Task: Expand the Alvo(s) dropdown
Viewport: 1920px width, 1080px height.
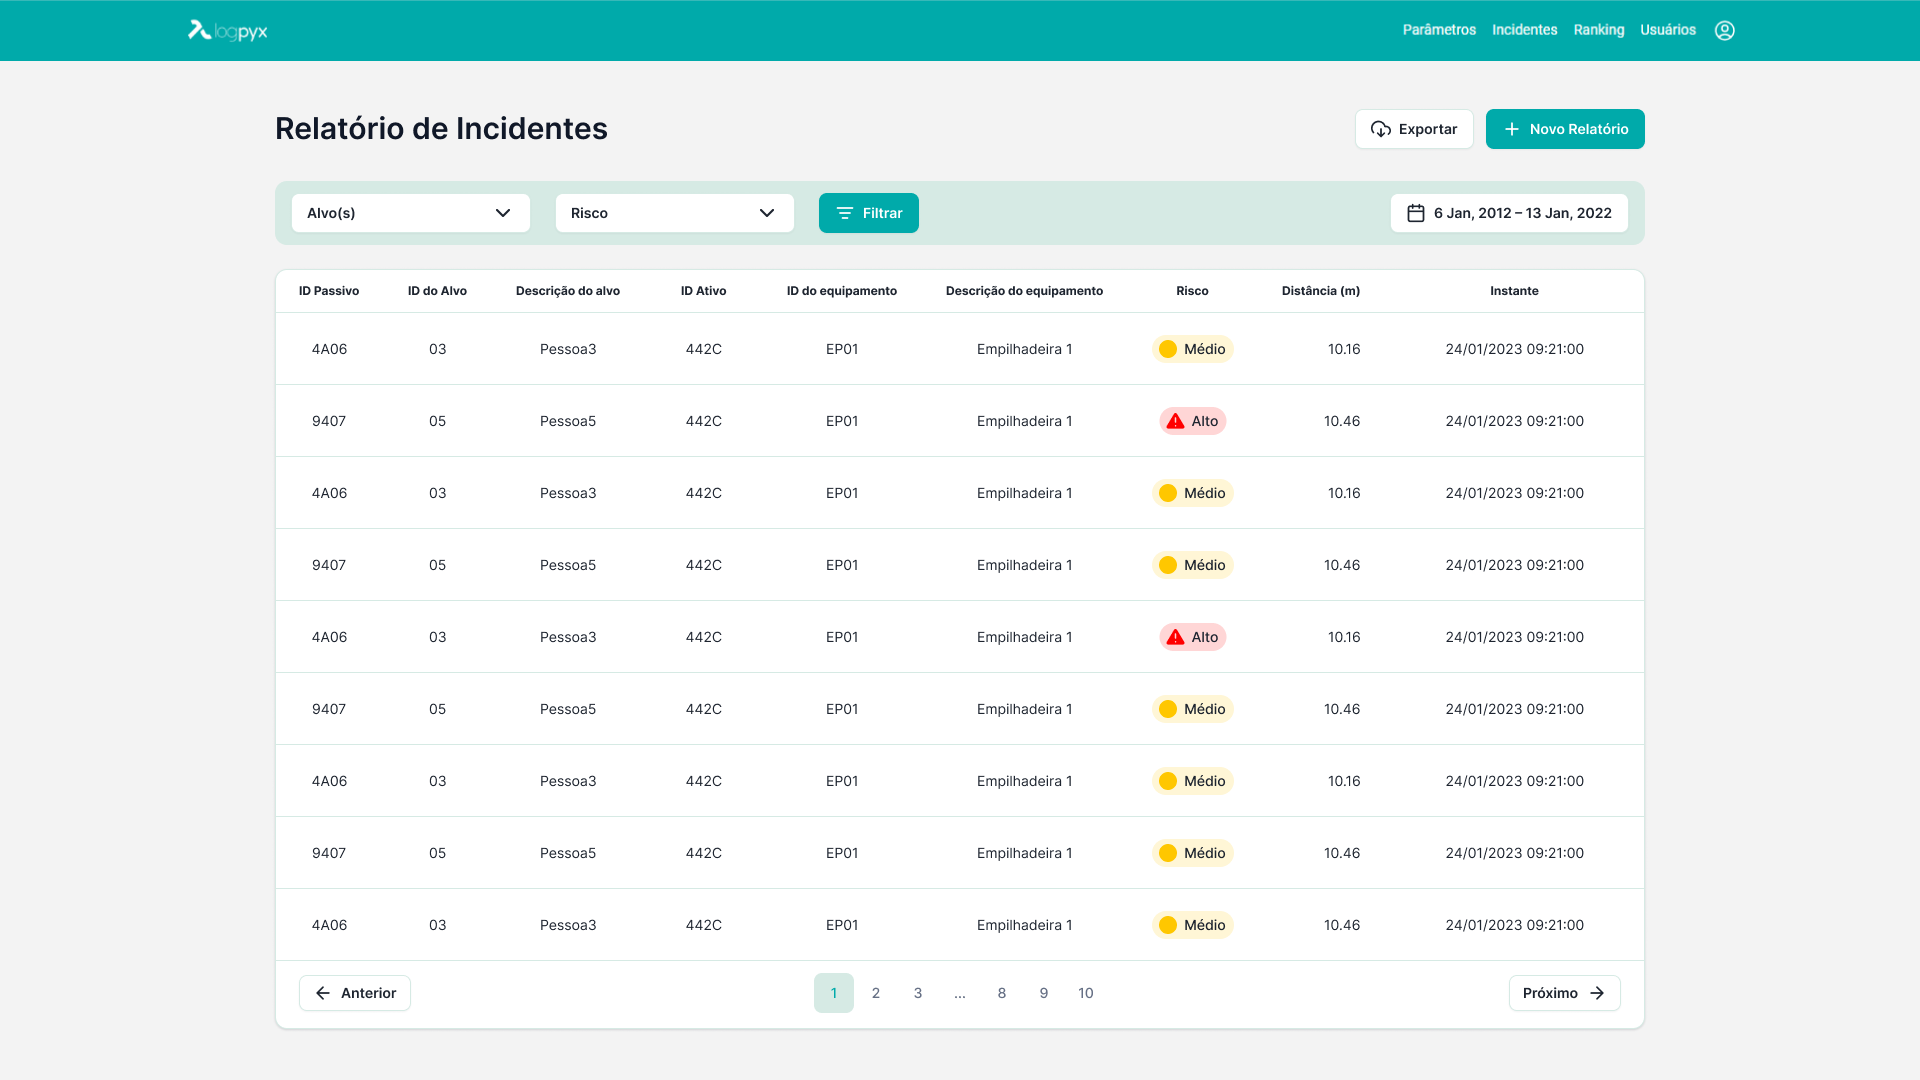Action: click(x=411, y=213)
